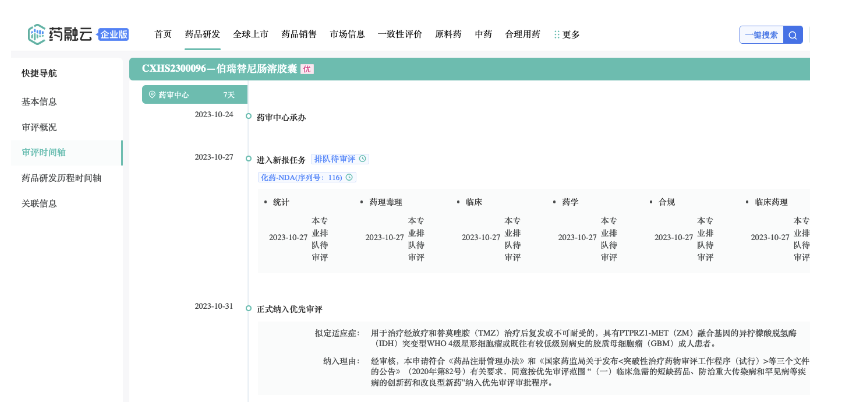Open 一致性评价 menu item

(399, 34)
